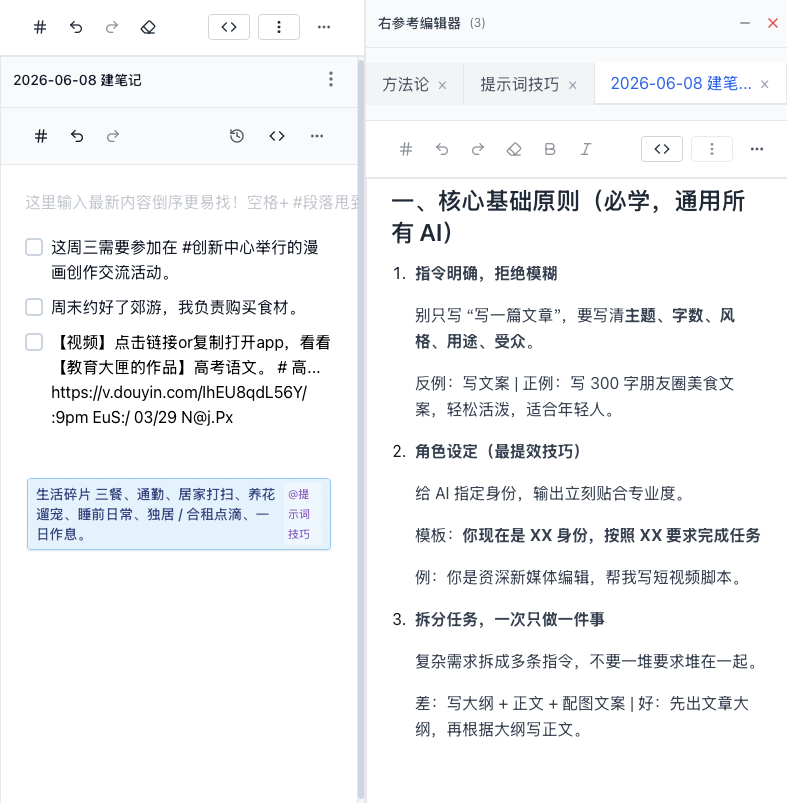This screenshot has width=787, height=803.
Task: Open ellipsis menu in right editor toolbar
Action: coord(757,149)
